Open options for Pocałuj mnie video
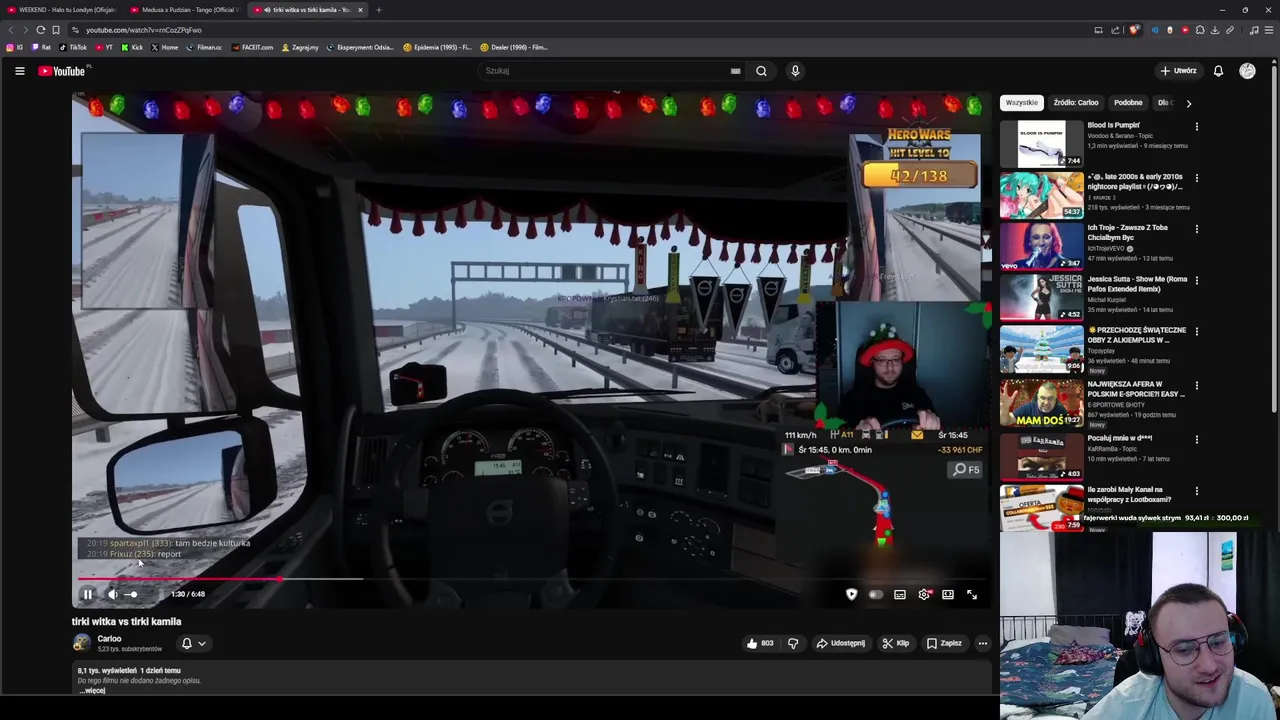The height and width of the screenshot is (720, 1280). [1196, 439]
